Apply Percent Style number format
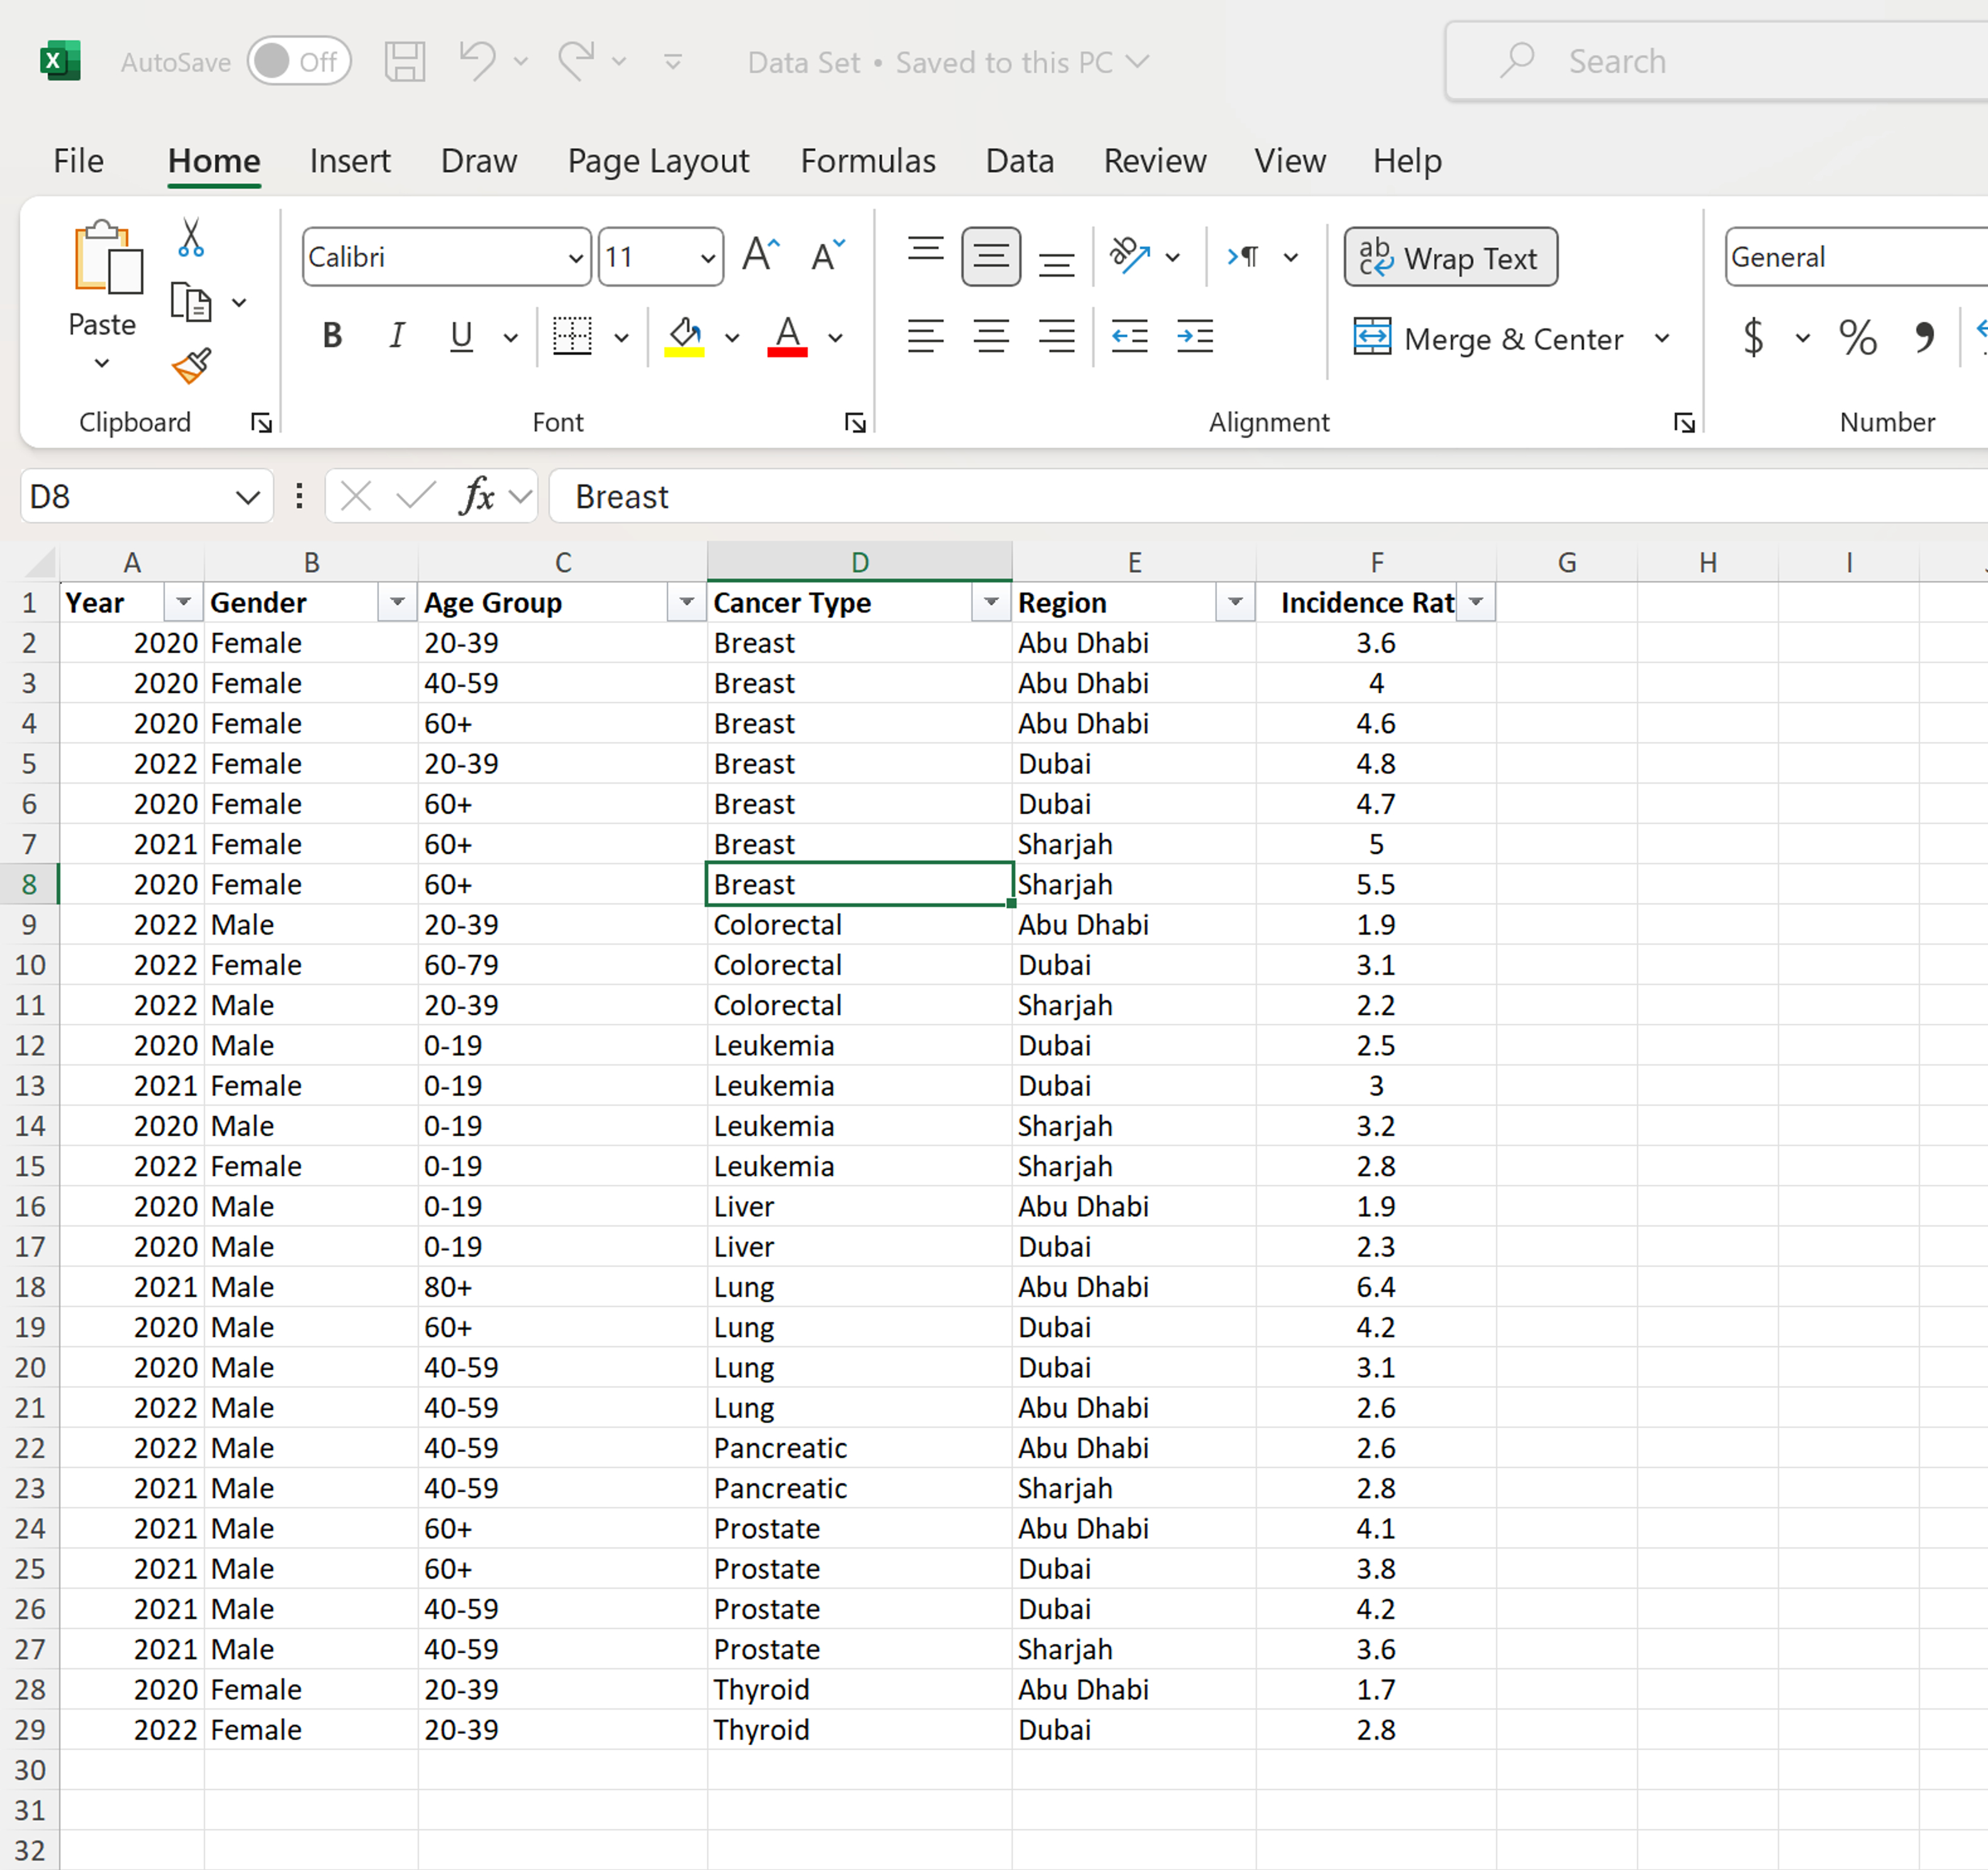Viewport: 1988px width, 1870px height. click(1857, 337)
